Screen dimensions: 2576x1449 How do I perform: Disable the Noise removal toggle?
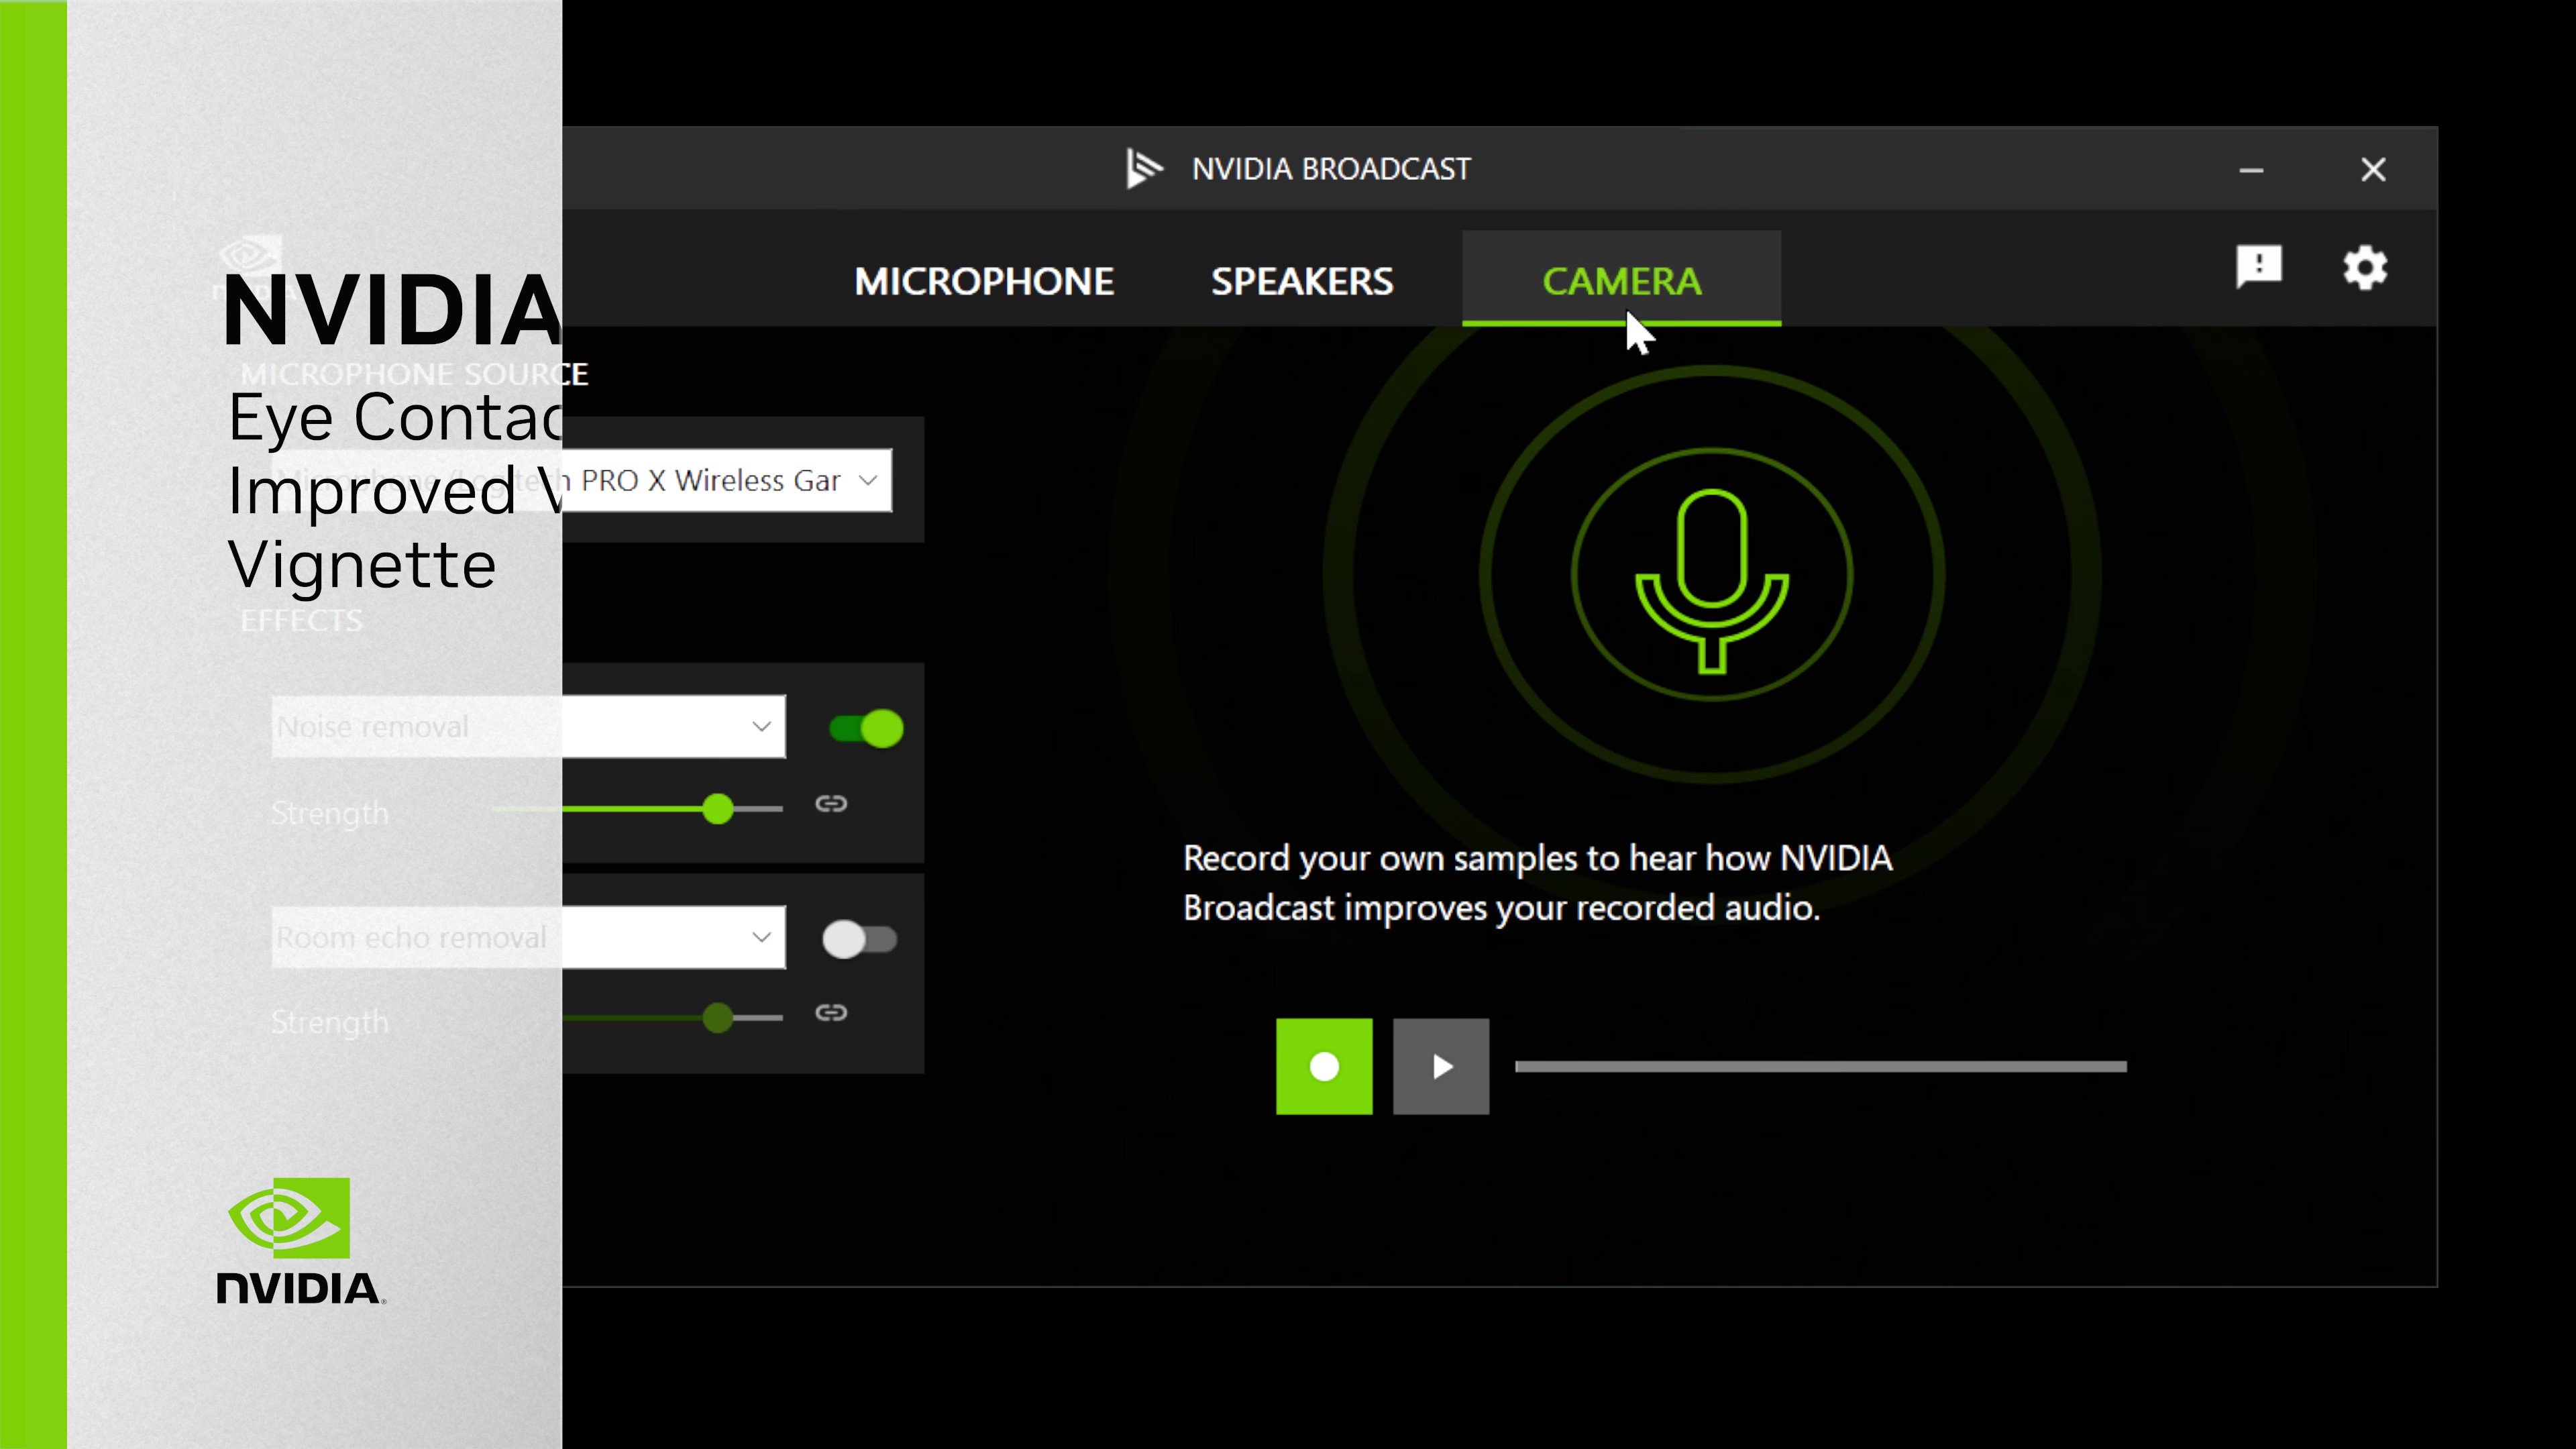click(x=866, y=728)
